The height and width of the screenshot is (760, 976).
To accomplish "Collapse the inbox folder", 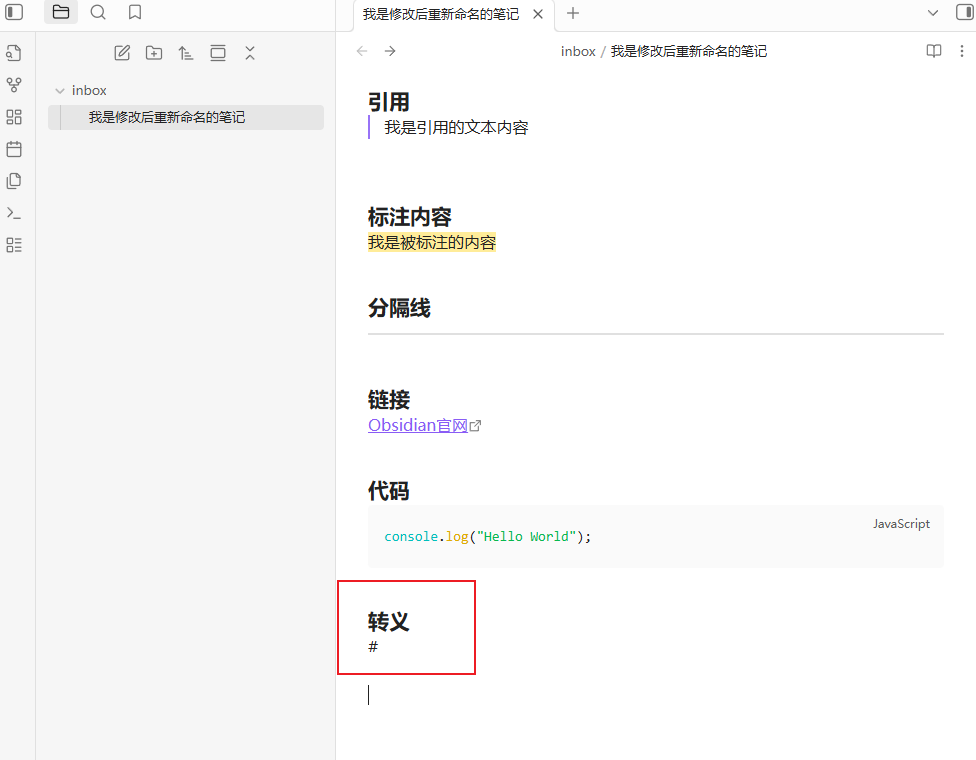I will (x=60, y=91).
